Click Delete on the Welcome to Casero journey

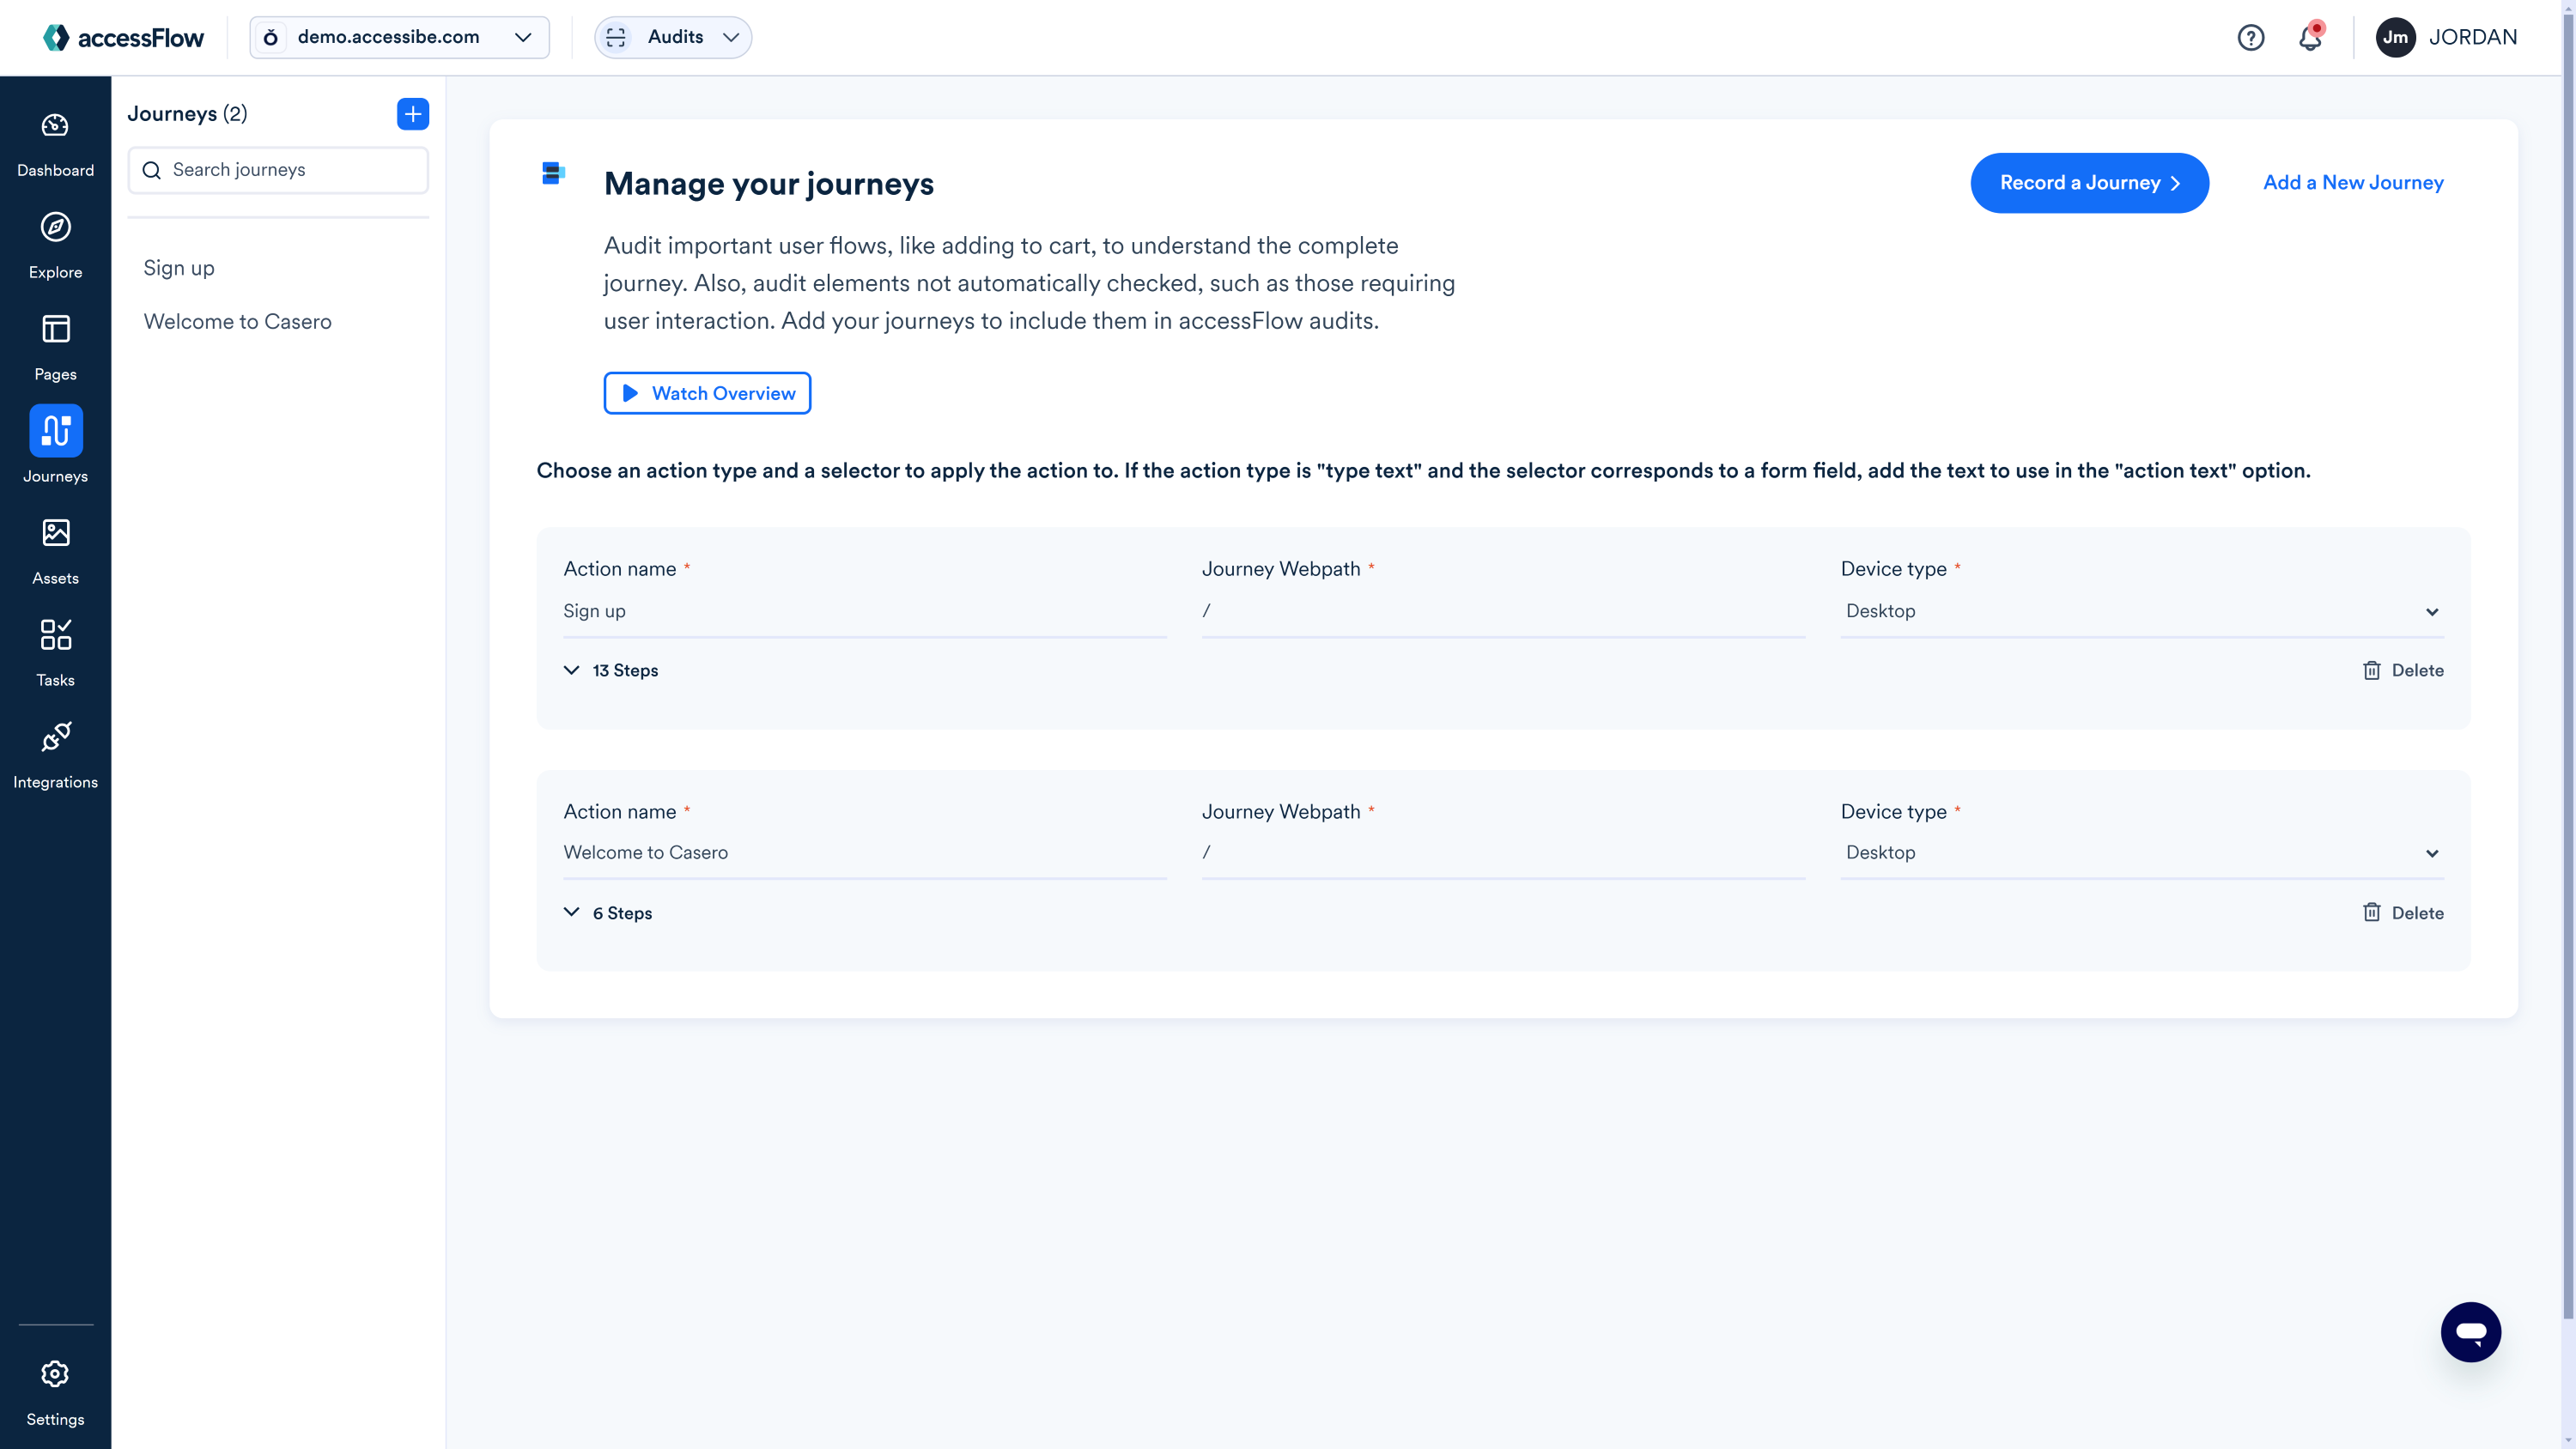[2404, 913]
